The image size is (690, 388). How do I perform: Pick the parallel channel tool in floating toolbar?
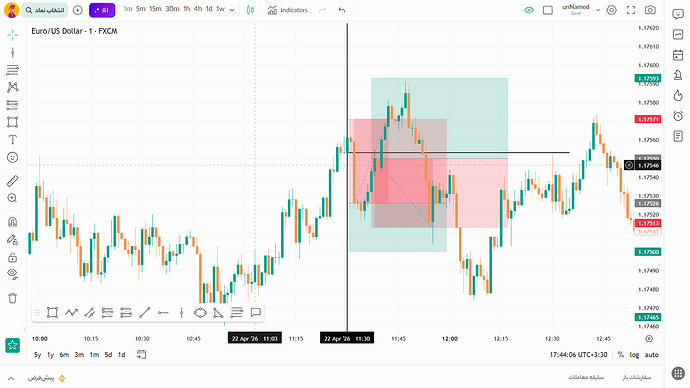coord(89,313)
